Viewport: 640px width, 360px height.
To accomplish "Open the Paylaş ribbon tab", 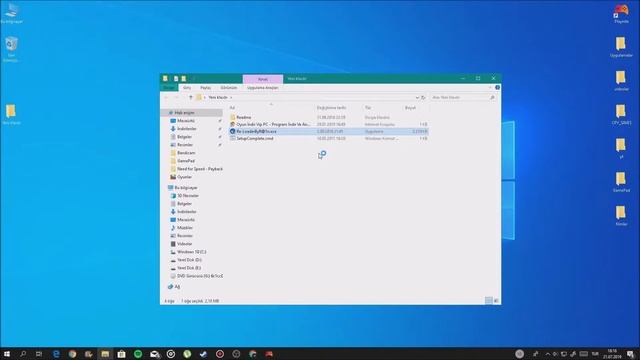I will pos(205,88).
